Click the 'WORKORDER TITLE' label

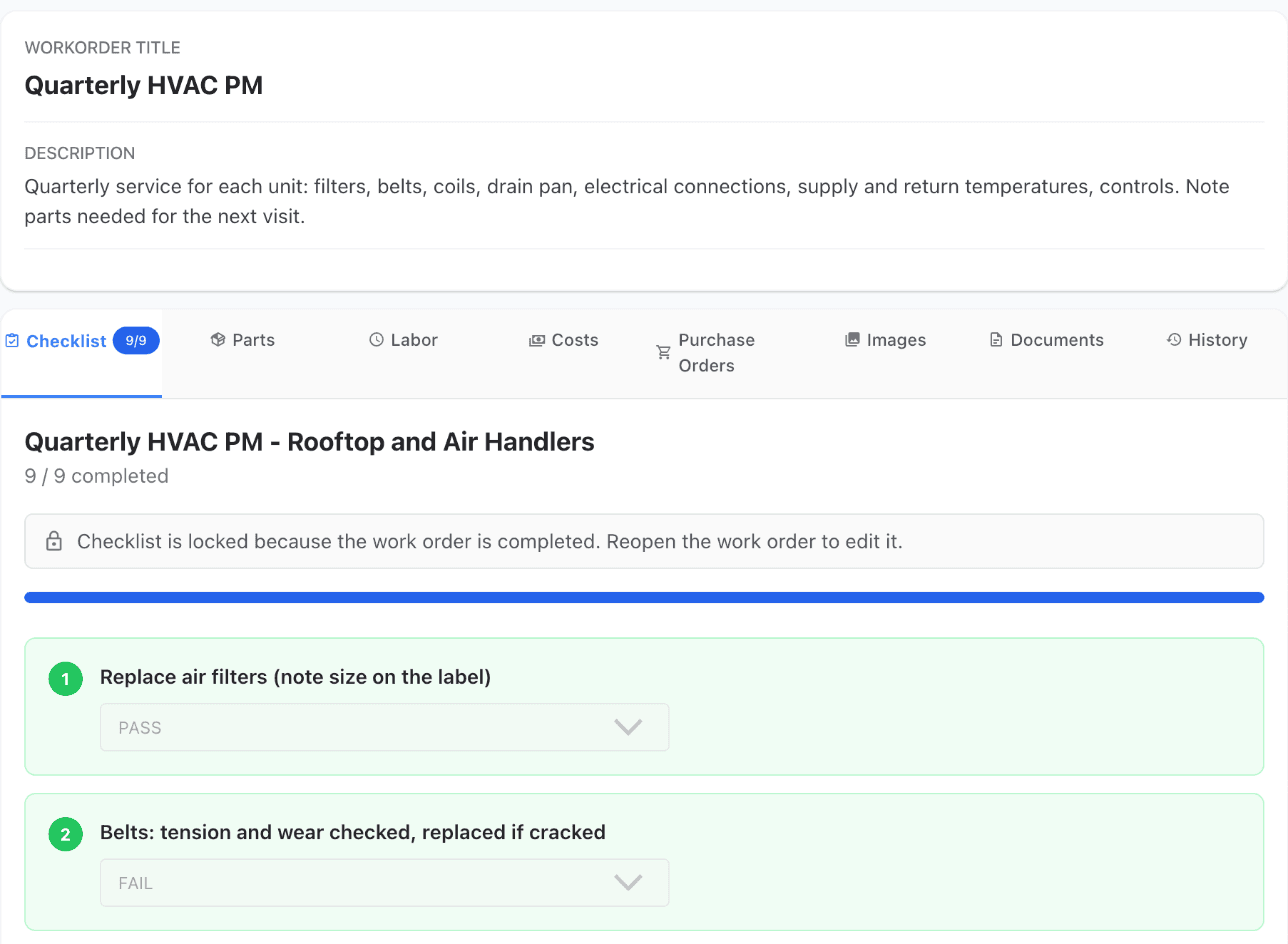[x=102, y=48]
